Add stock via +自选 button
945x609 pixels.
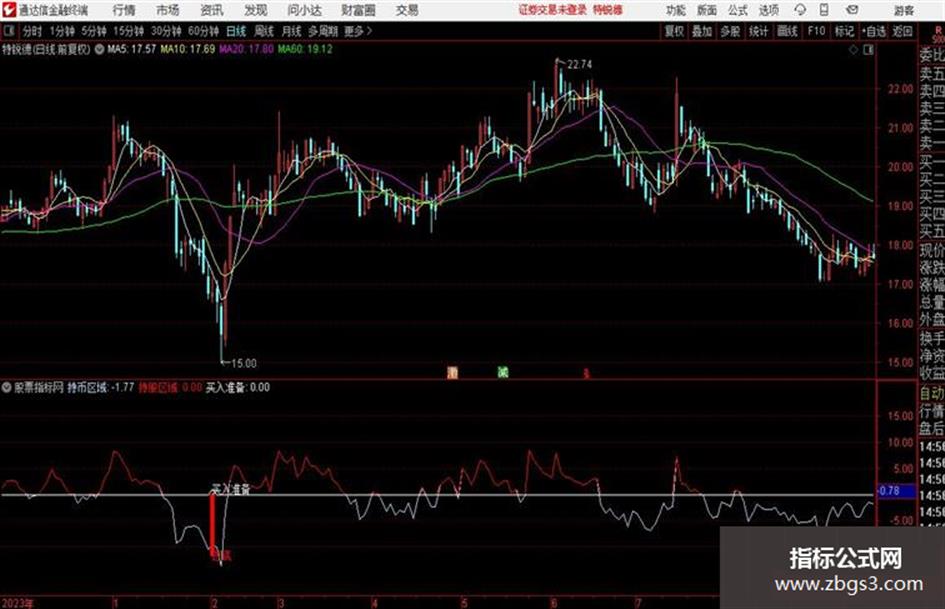tap(874, 31)
